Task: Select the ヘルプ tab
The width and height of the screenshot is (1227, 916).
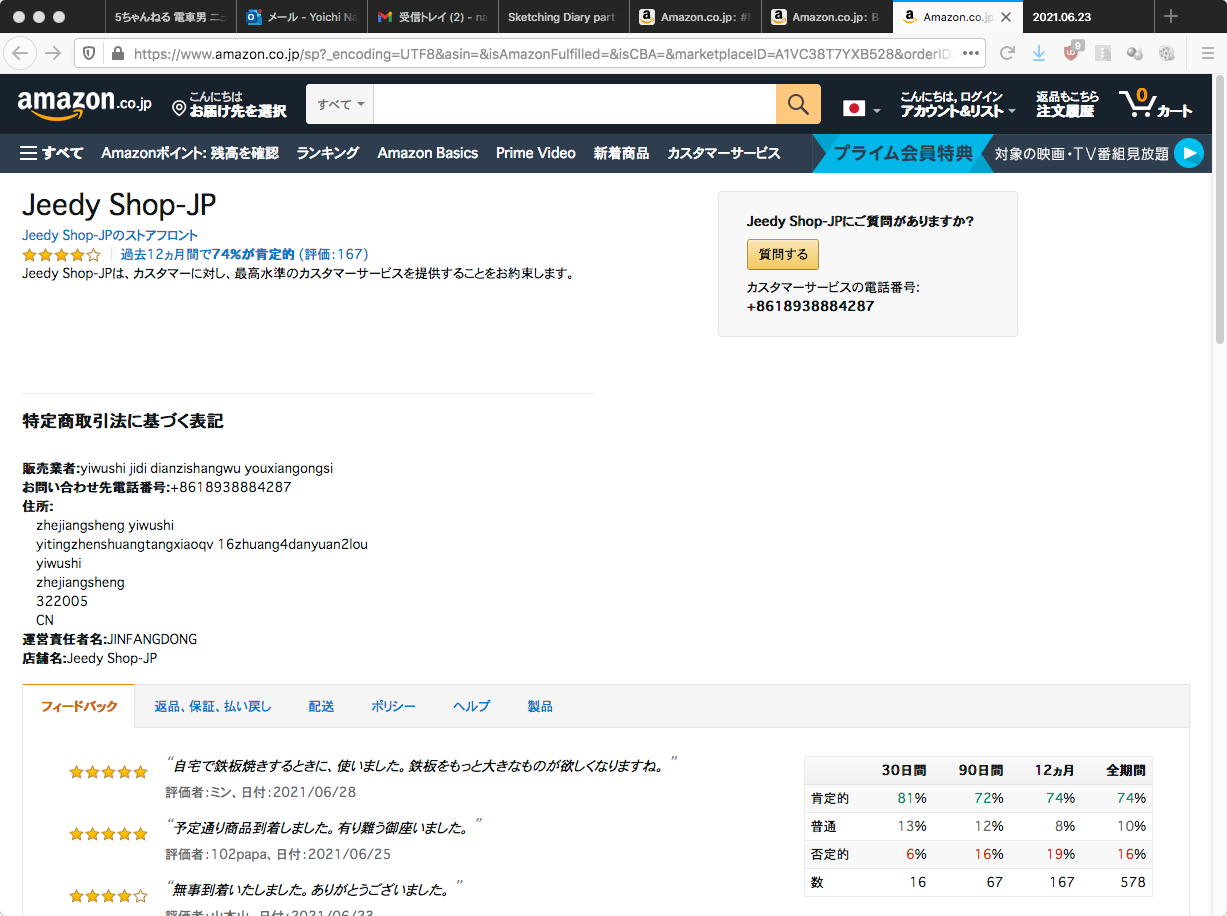Action: (x=471, y=706)
